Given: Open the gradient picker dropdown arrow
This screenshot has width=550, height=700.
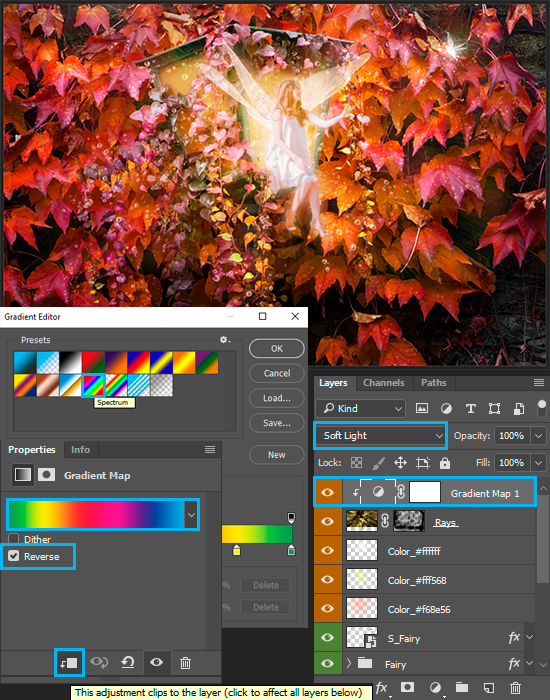Looking at the screenshot, I should (191, 515).
